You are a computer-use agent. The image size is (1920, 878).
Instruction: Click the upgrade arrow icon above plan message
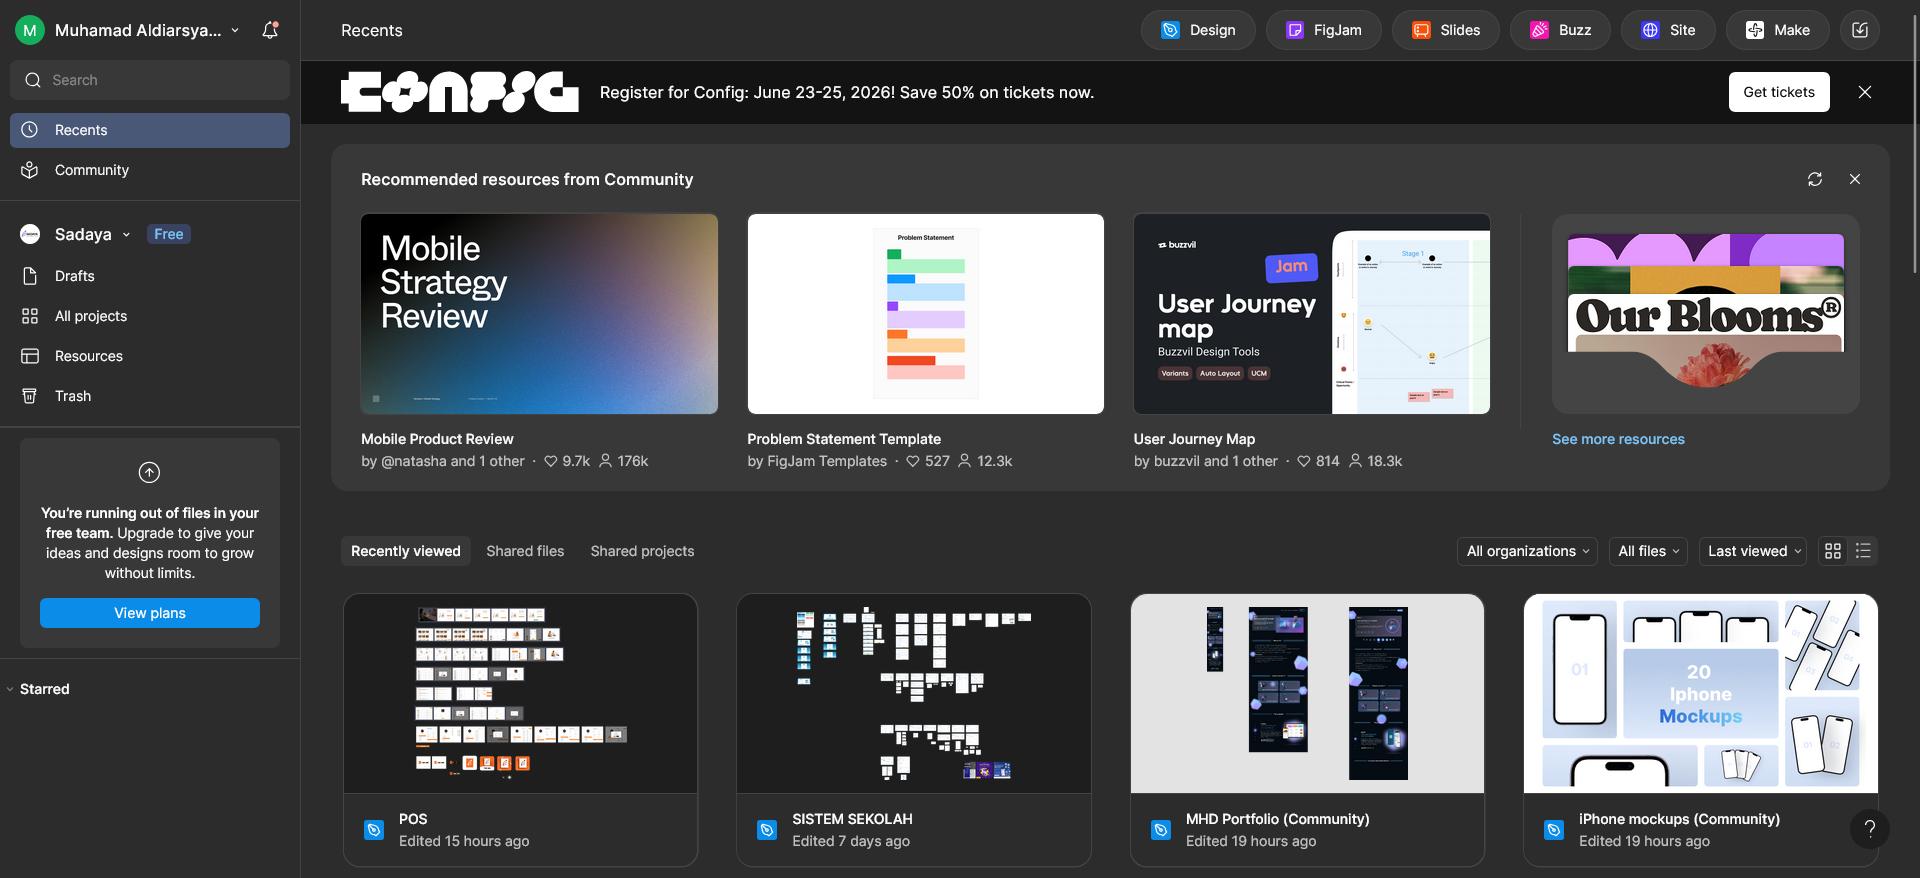(x=149, y=472)
